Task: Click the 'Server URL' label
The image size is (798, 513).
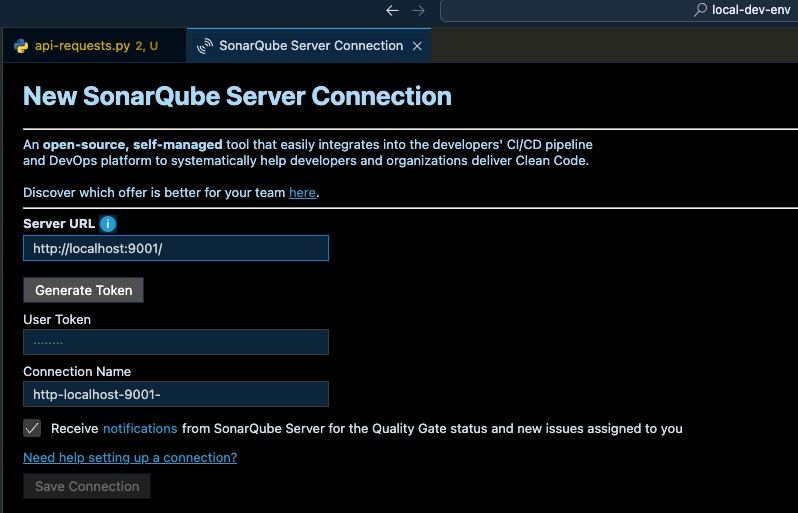Action: coord(59,223)
